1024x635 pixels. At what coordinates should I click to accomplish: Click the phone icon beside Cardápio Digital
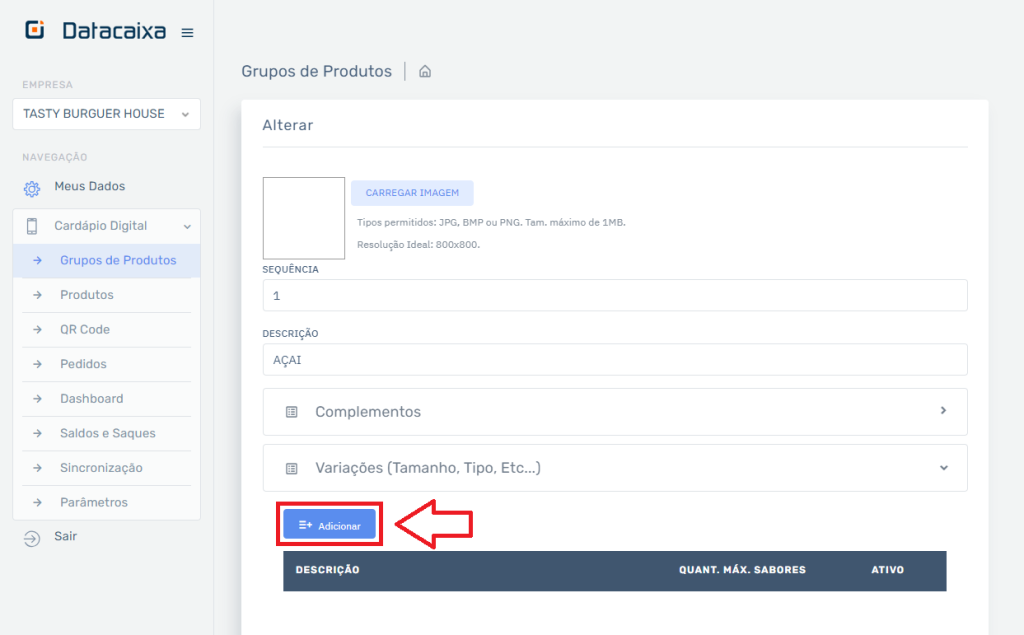point(31,226)
